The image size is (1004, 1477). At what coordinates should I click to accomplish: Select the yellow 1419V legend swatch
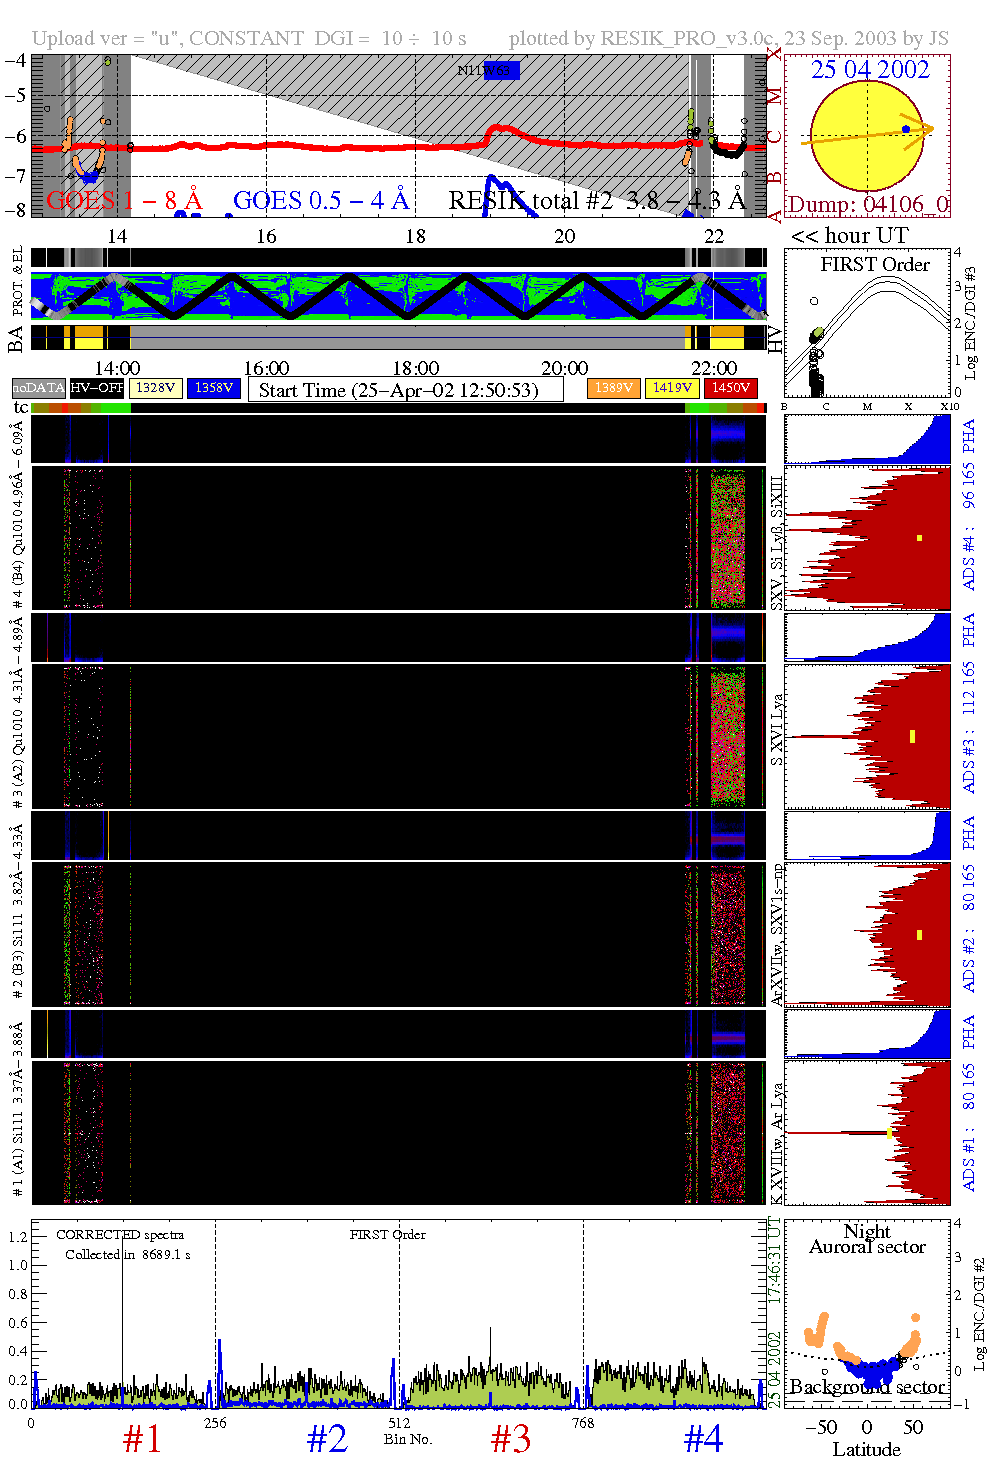click(673, 388)
